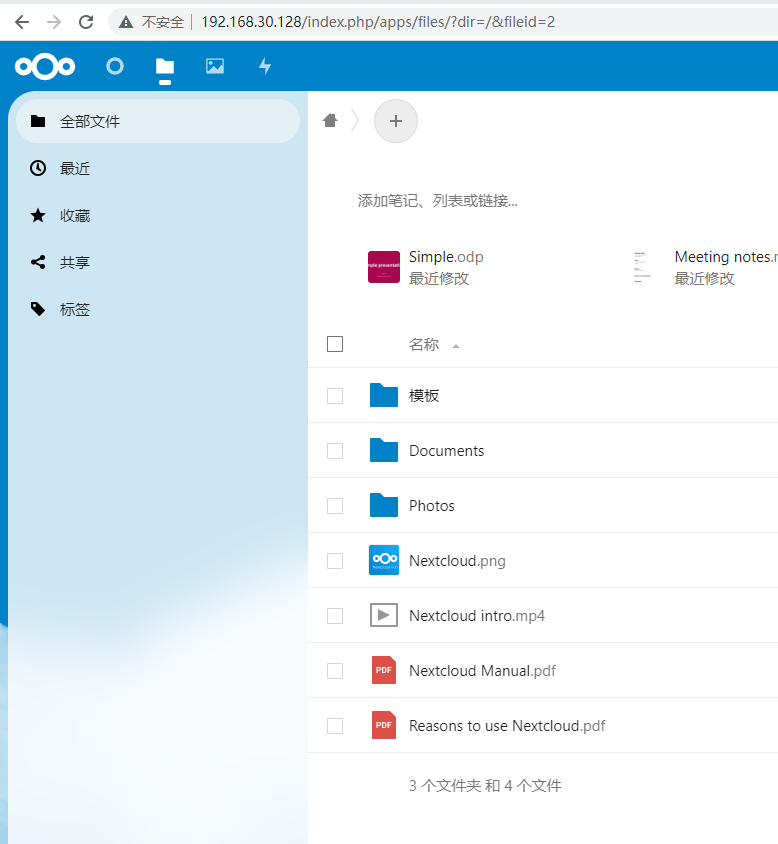Open the 模板 folder name

coord(424,396)
